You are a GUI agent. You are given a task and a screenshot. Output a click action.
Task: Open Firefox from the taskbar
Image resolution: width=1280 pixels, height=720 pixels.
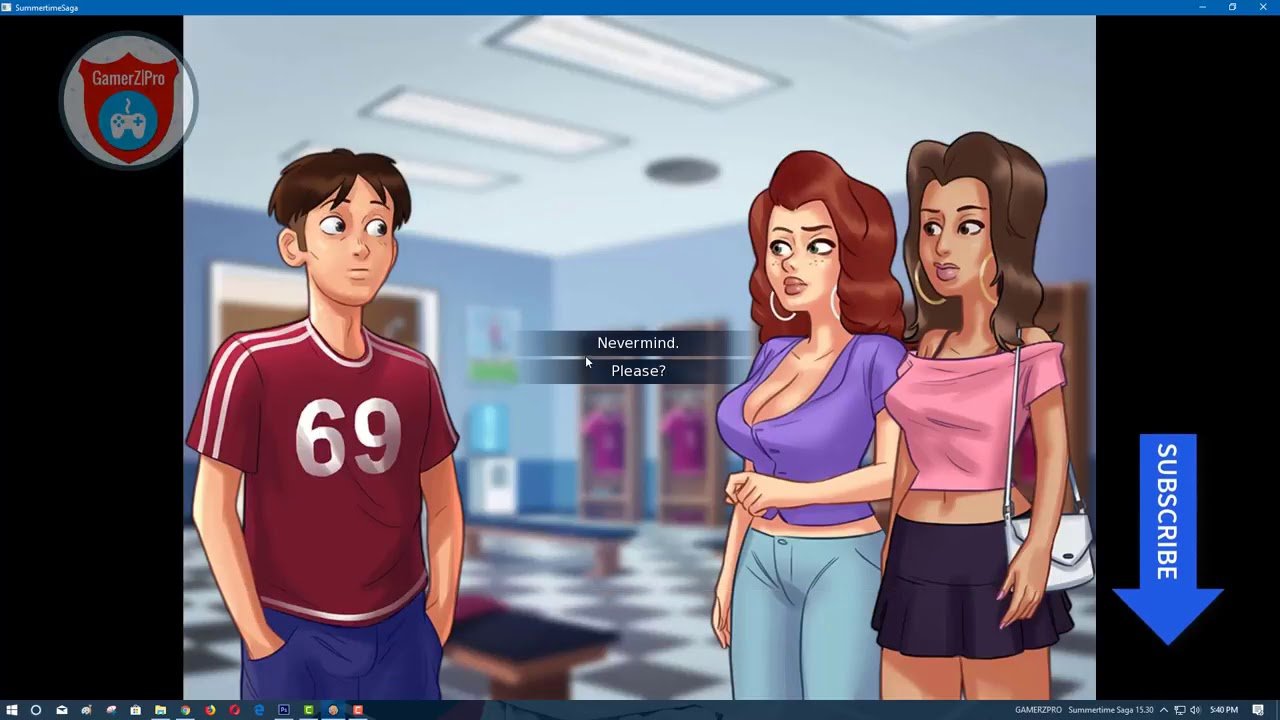pyautogui.click(x=210, y=710)
